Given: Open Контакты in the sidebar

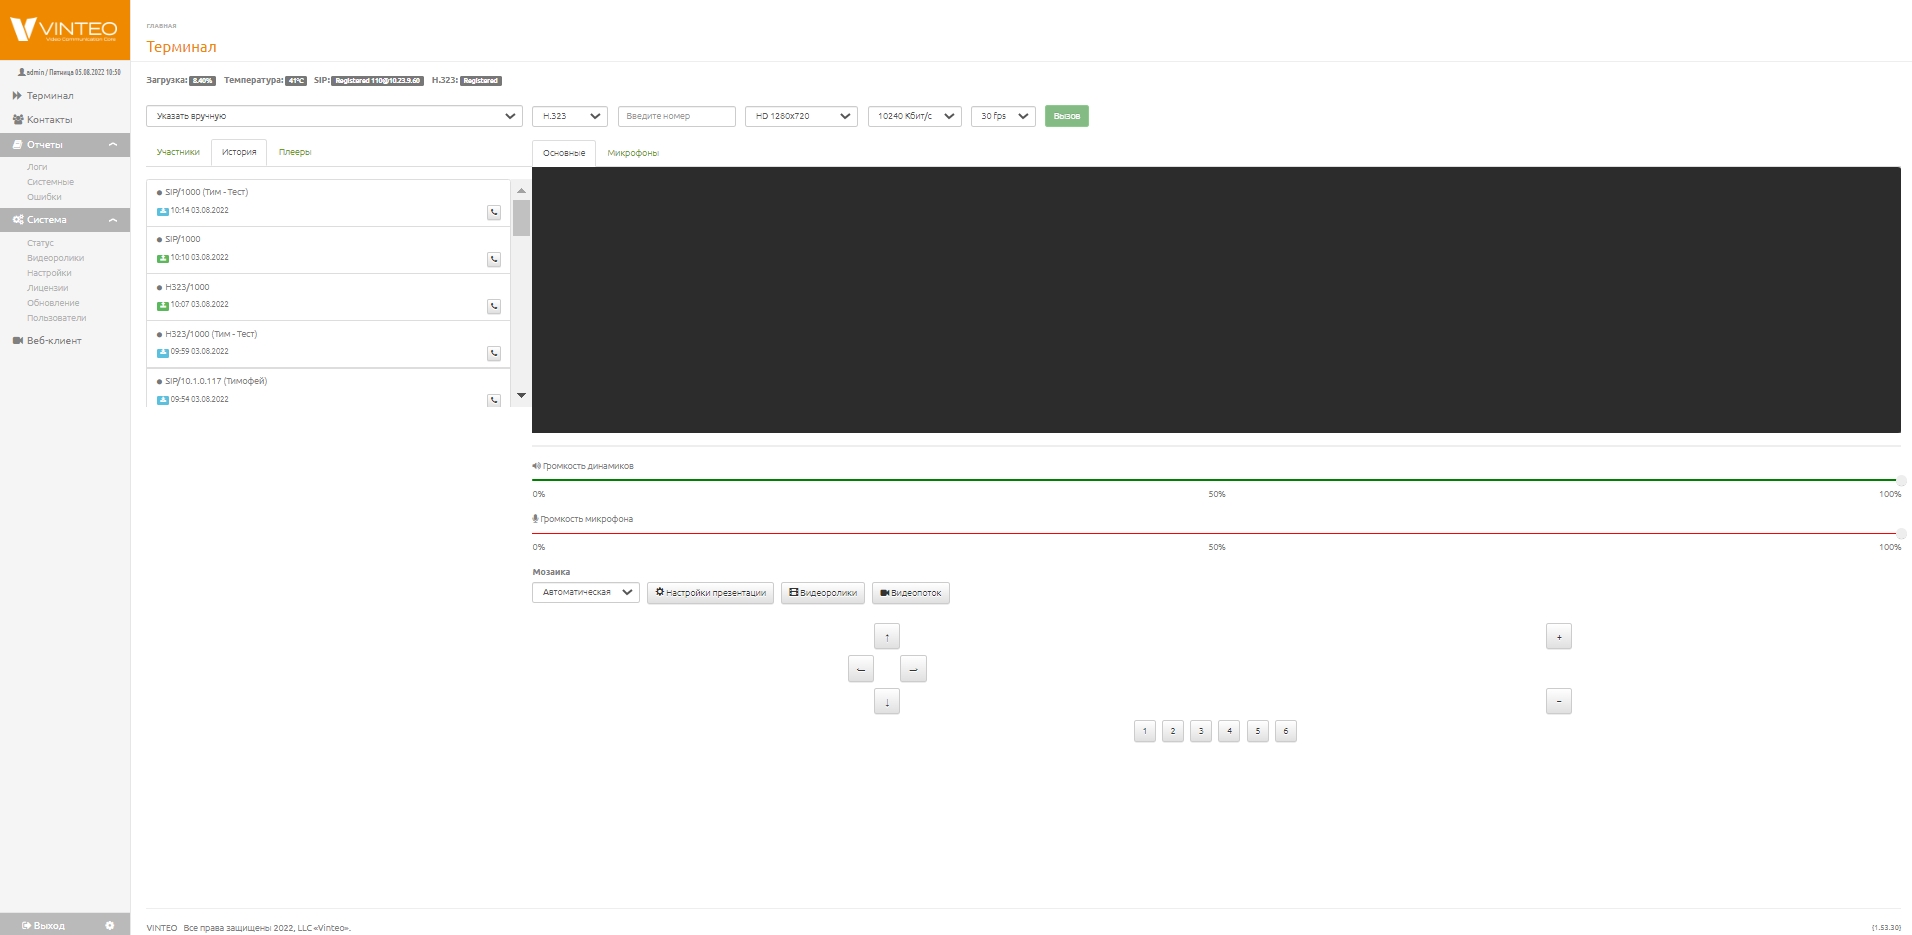Looking at the screenshot, I should [x=49, y=120].
